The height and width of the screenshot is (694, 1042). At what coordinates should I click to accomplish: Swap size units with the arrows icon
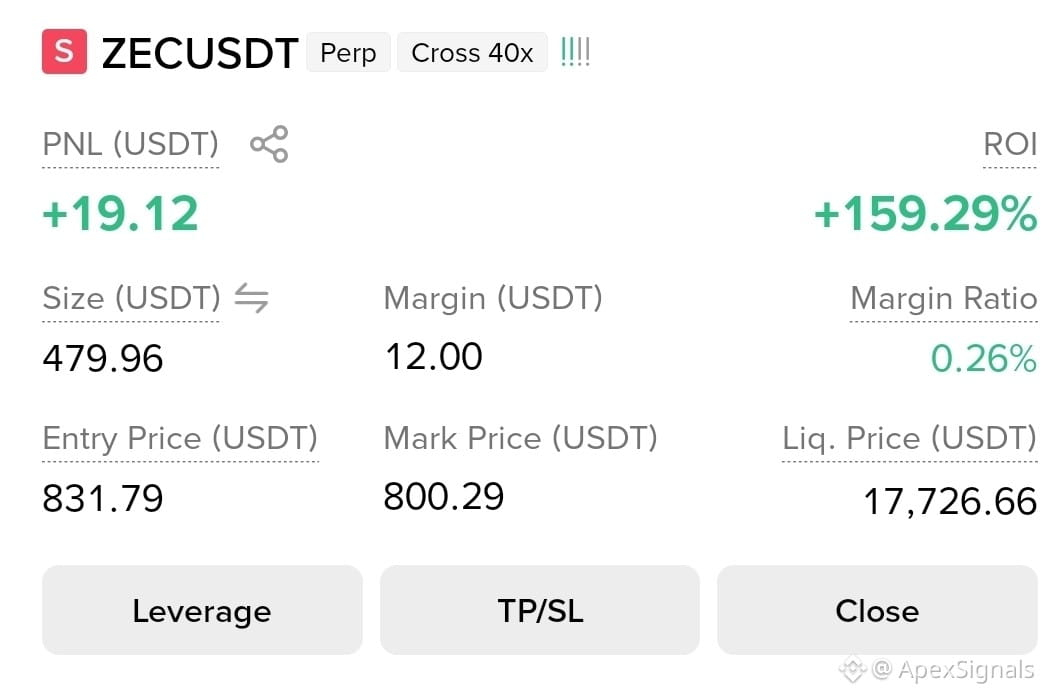click(x=252, y=298)
